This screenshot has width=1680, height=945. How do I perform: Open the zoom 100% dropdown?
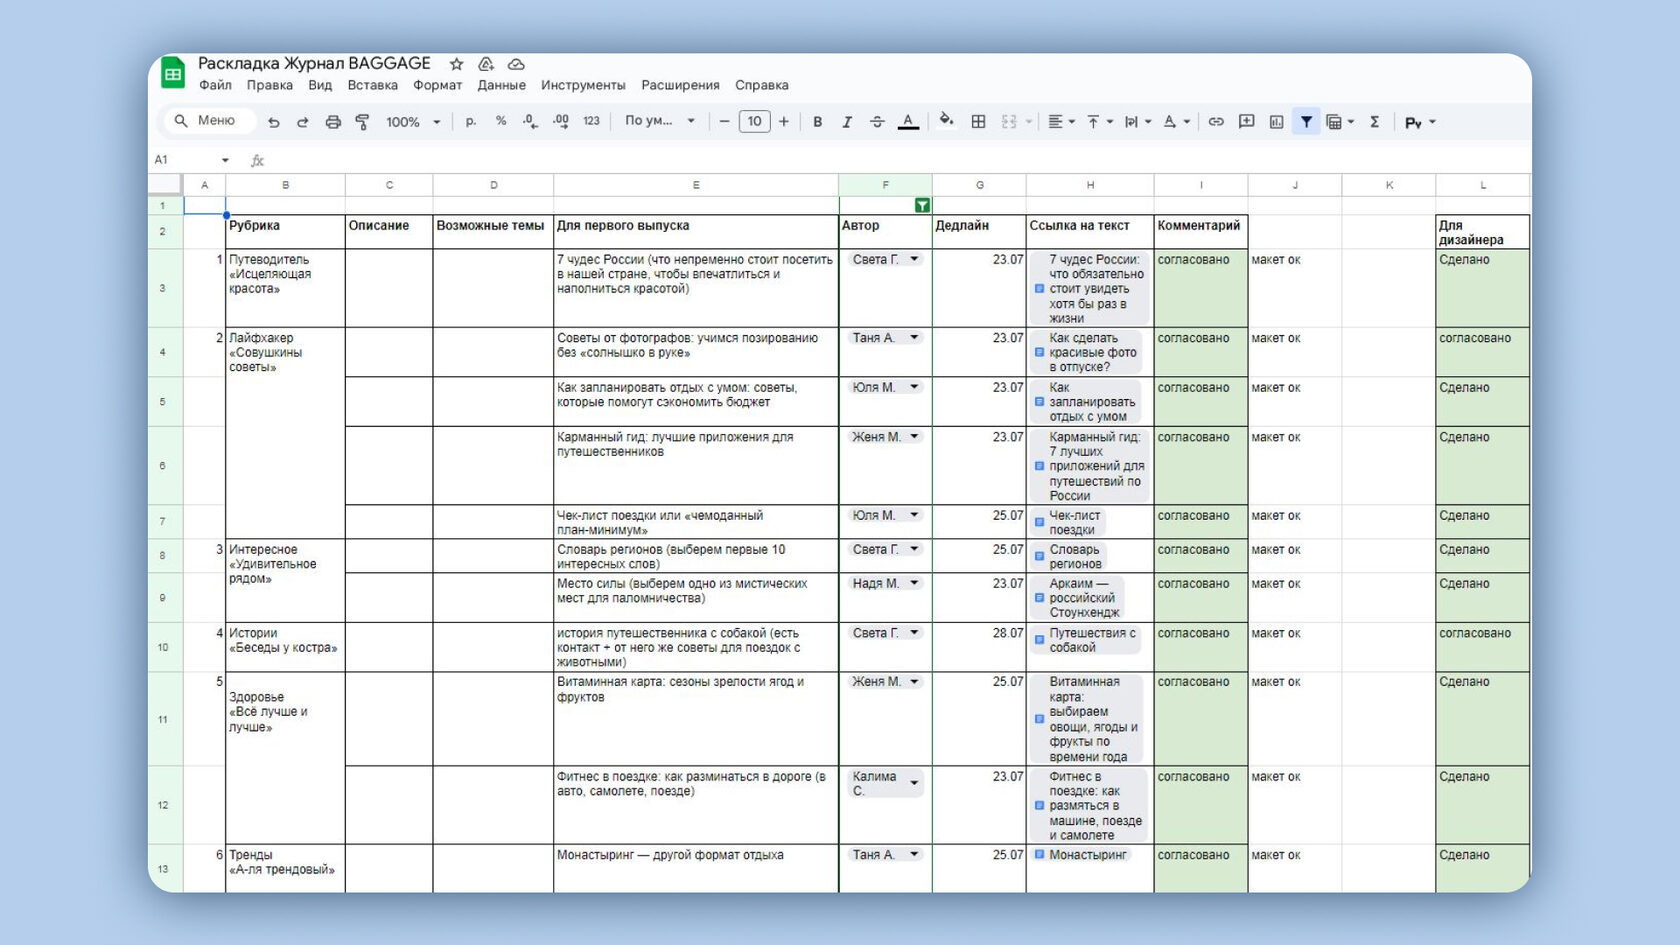[413, 122]
